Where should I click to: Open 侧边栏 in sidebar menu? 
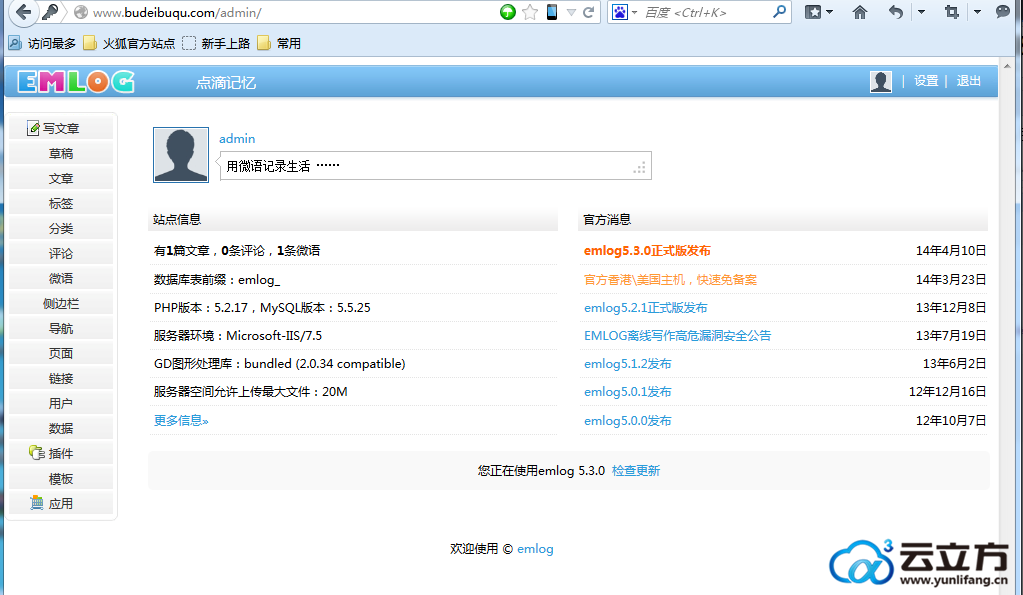point(61,303)
